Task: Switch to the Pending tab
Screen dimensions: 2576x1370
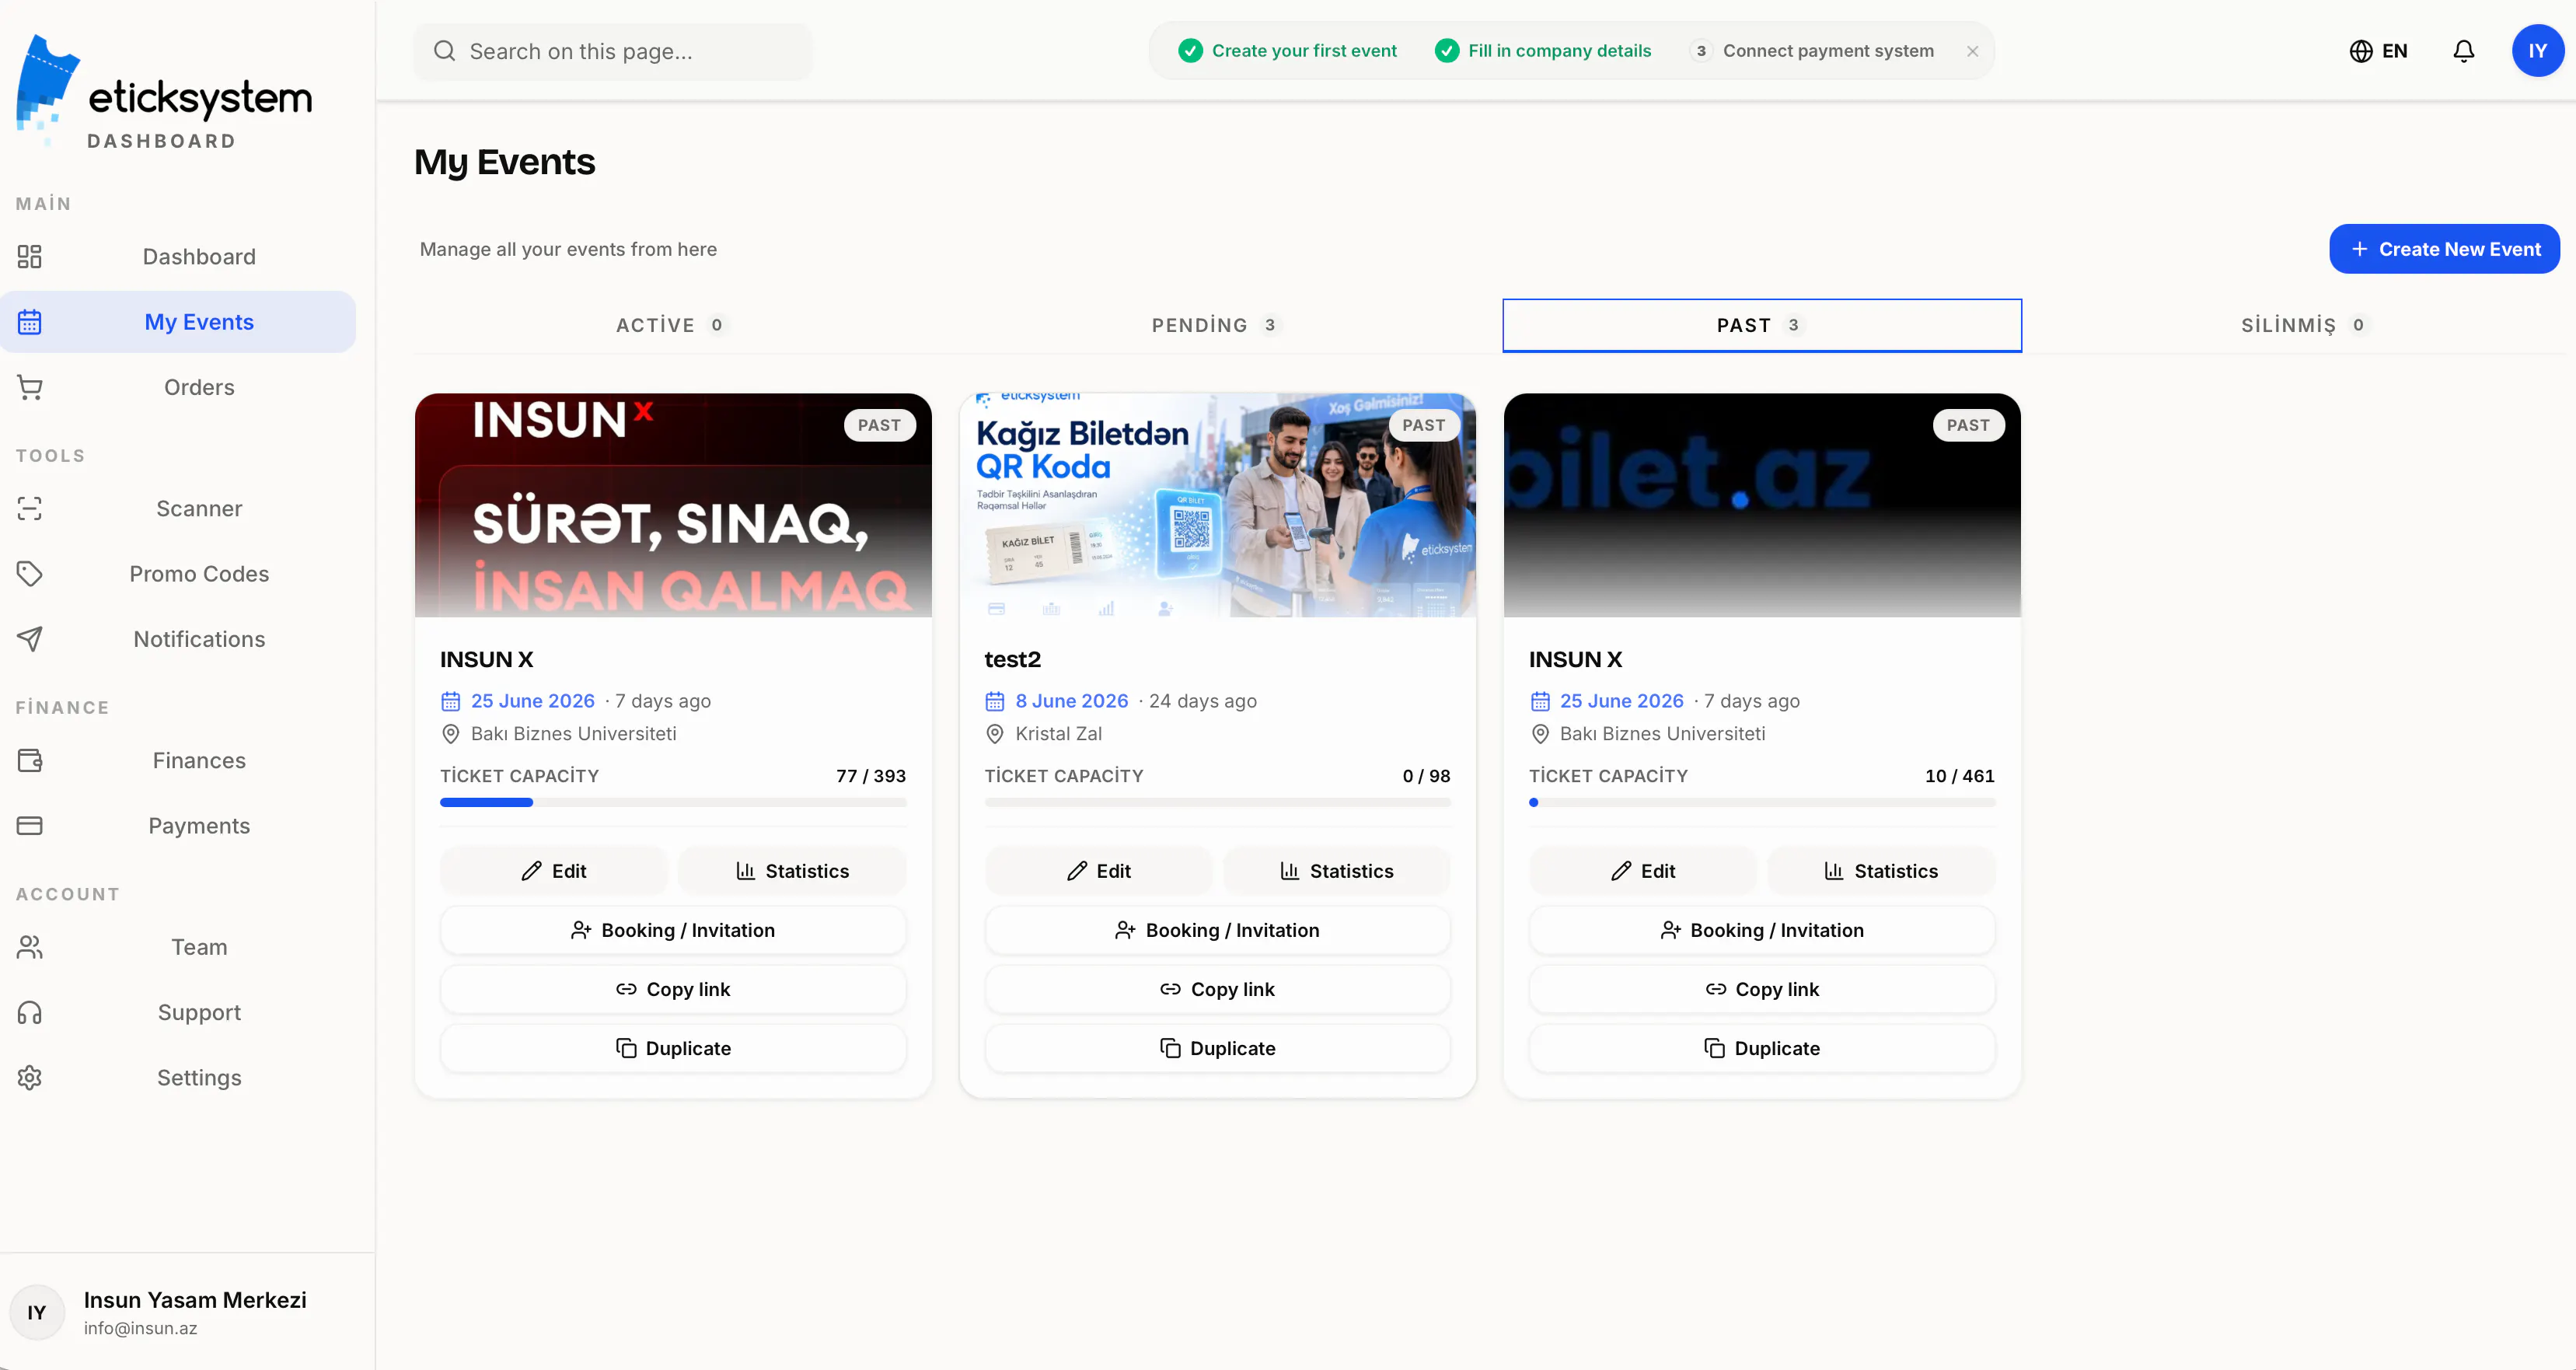Action: 1217,325
